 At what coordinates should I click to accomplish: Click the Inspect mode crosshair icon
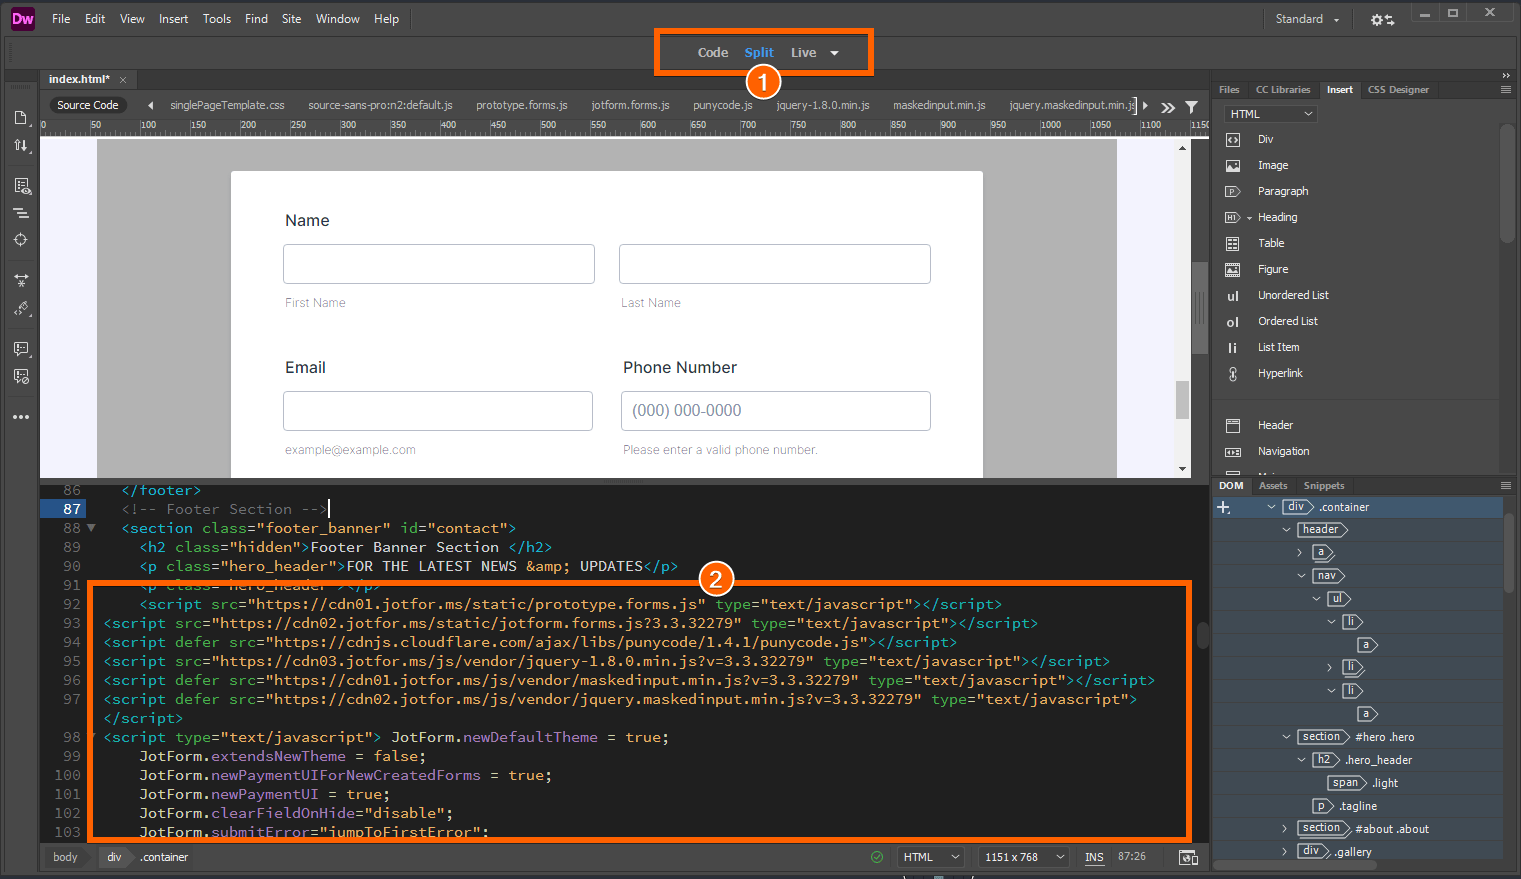tap(21, 240)
